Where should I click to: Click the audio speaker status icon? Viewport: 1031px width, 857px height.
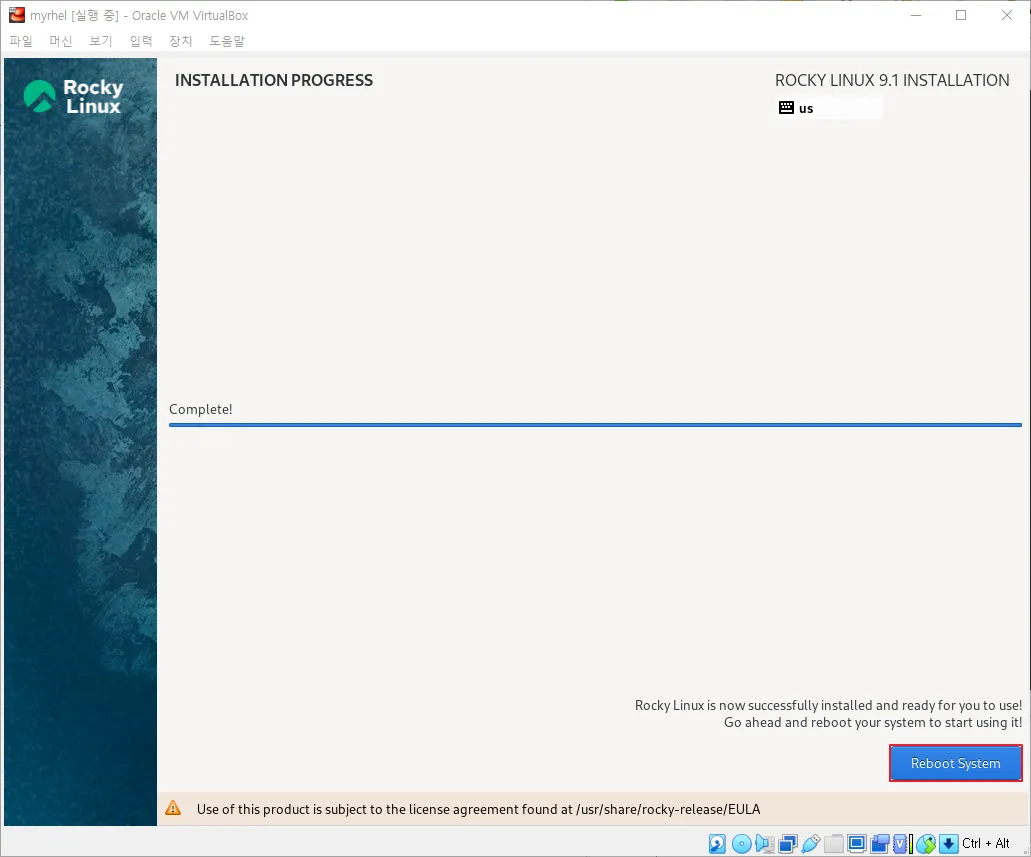(x=765, y=843)
